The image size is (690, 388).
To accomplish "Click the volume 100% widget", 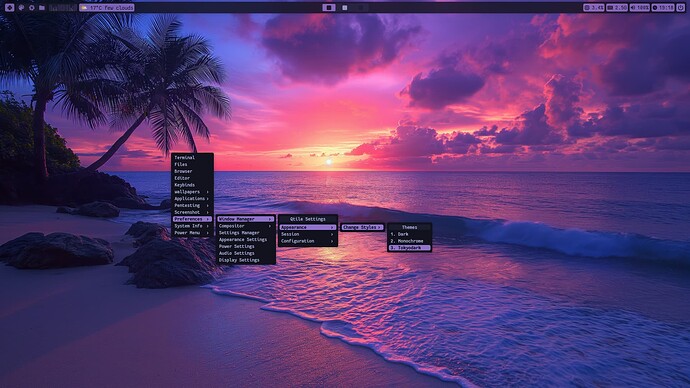I will tap(640, 7).
